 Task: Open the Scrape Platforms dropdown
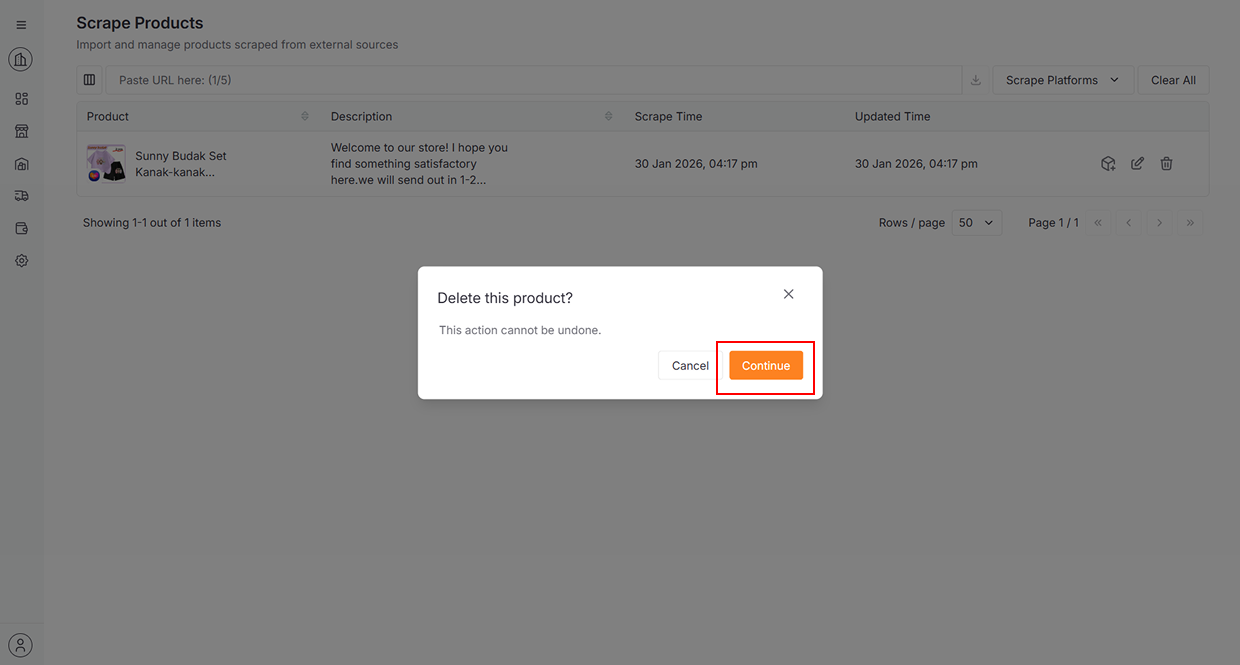pos(1062,79)
